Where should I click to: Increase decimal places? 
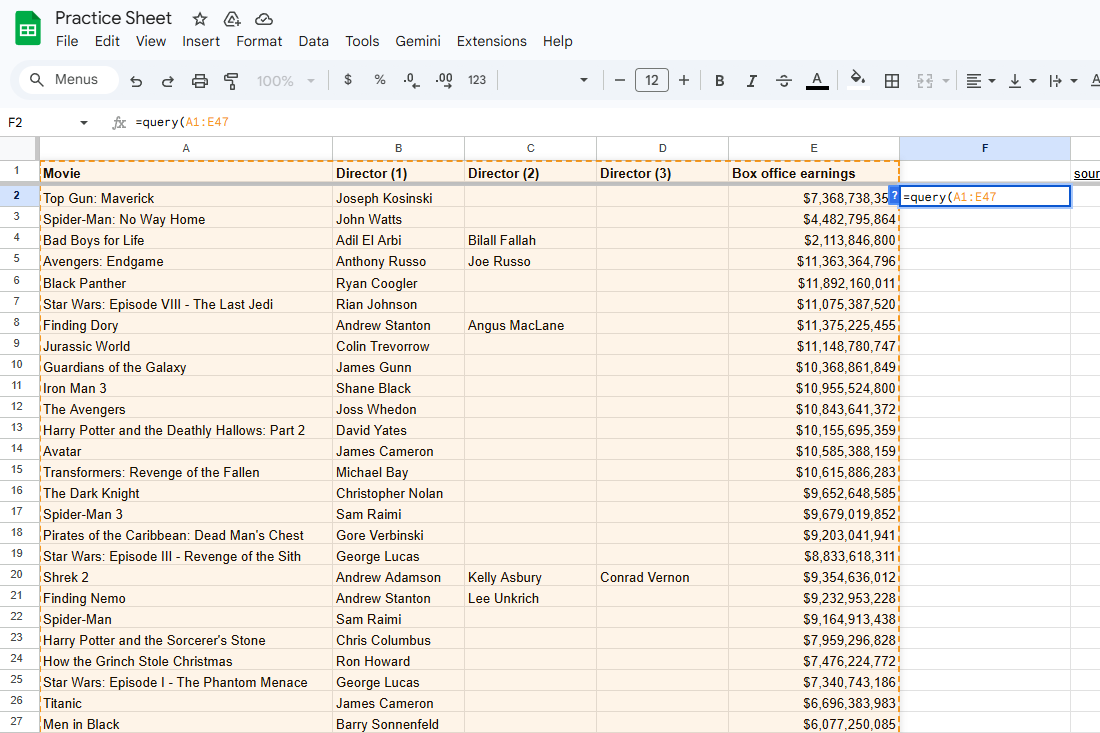[x=444, y=79]
